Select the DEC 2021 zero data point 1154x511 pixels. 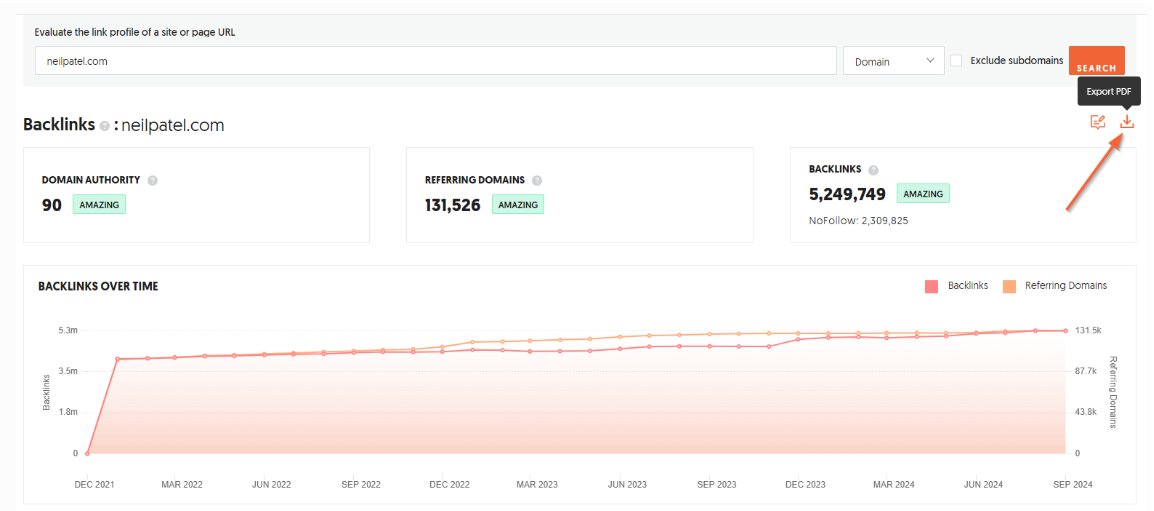click(88, 453)
